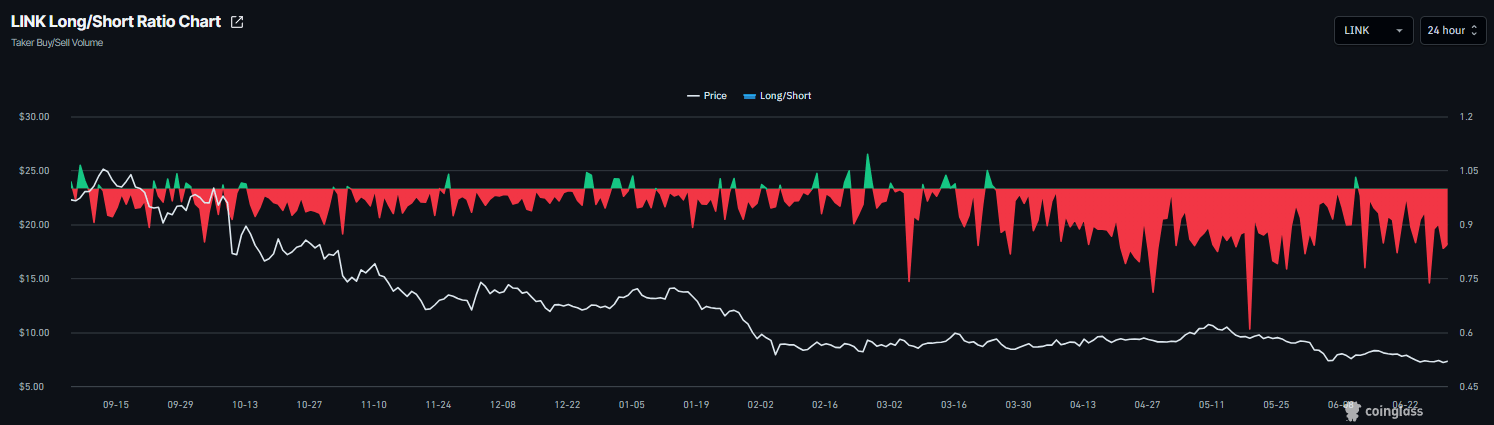Open the LINK coin dropdown
This screenshot has width=1494, height=425.
coord(1373,31)
